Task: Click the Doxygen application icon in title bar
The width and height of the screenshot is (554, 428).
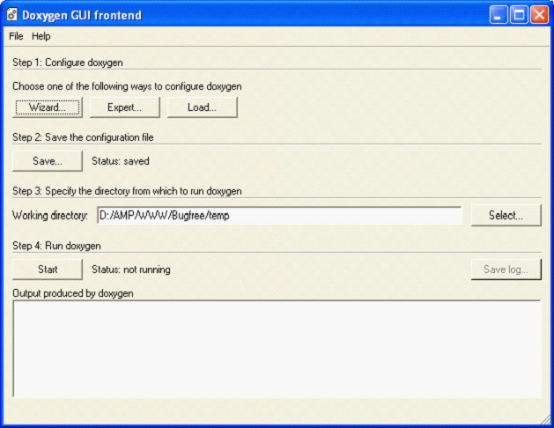Action: (12, 15)
